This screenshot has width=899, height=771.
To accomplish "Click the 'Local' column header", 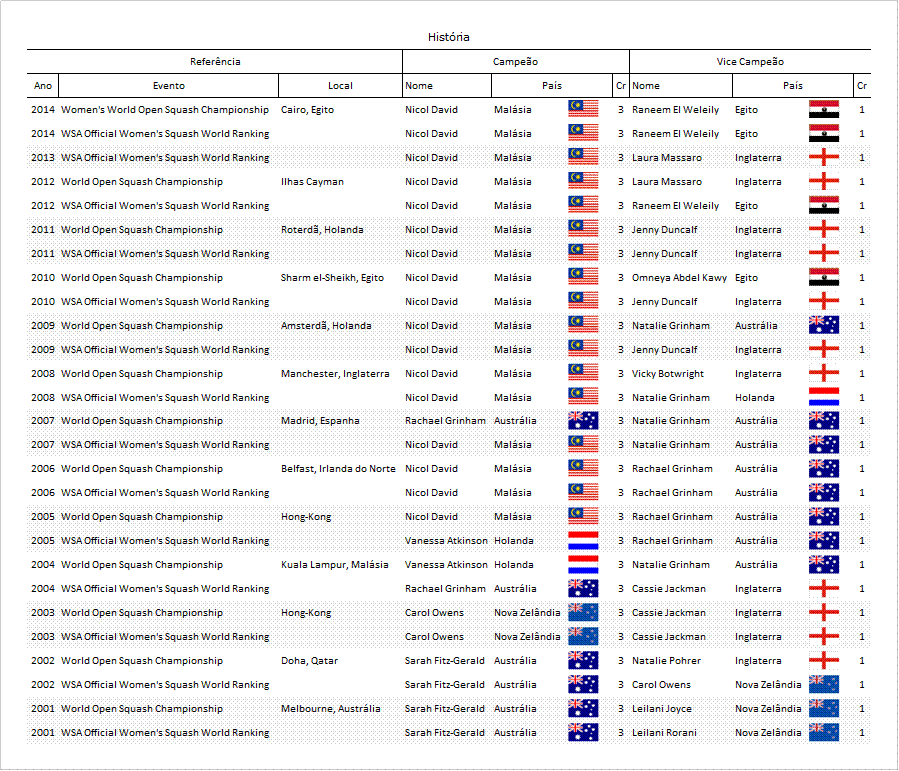I will (340, 86).
